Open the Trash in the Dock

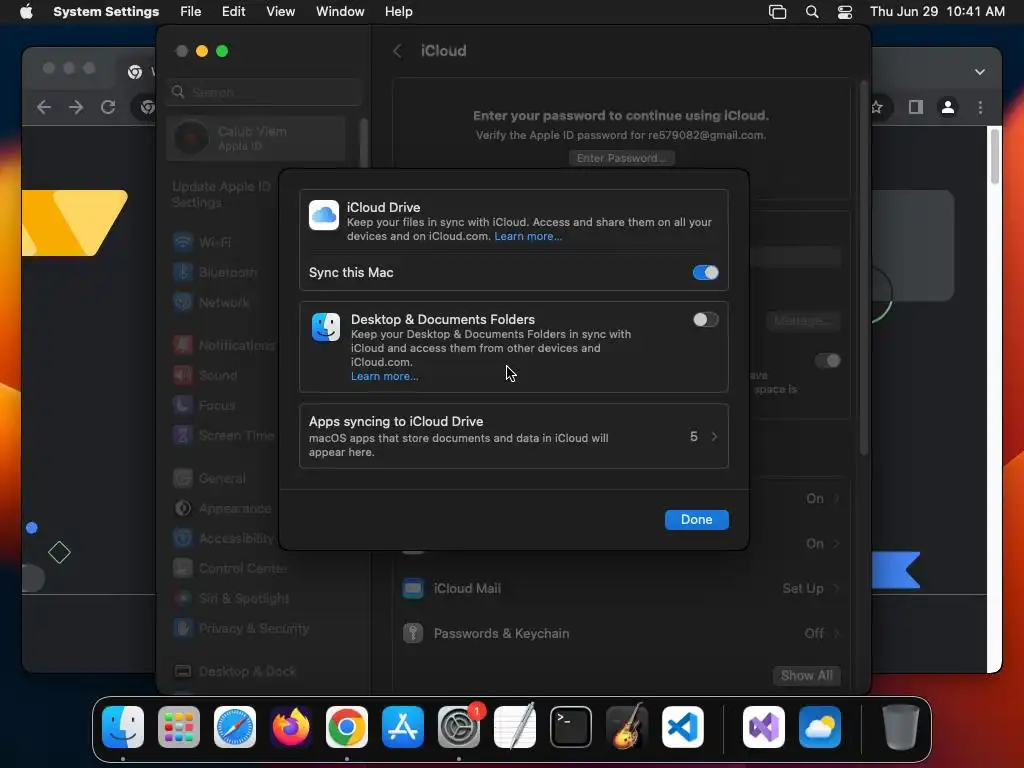pyautogui.click(x=901, y=727)
